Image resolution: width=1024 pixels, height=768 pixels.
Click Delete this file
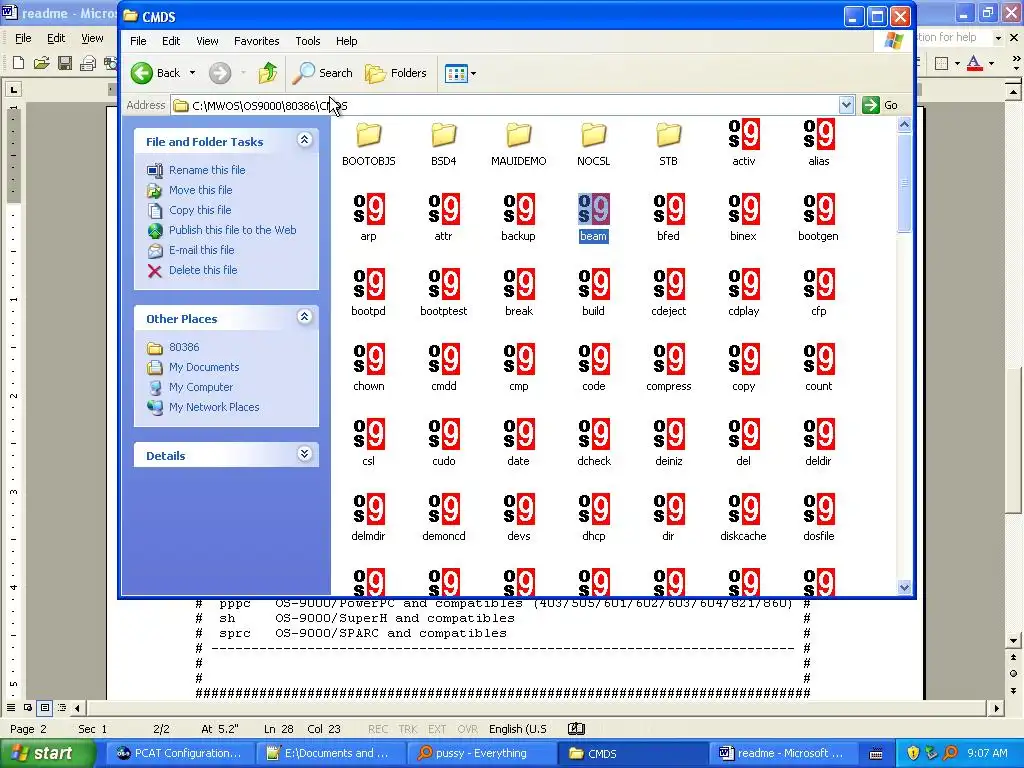click(x=203, y=270)
